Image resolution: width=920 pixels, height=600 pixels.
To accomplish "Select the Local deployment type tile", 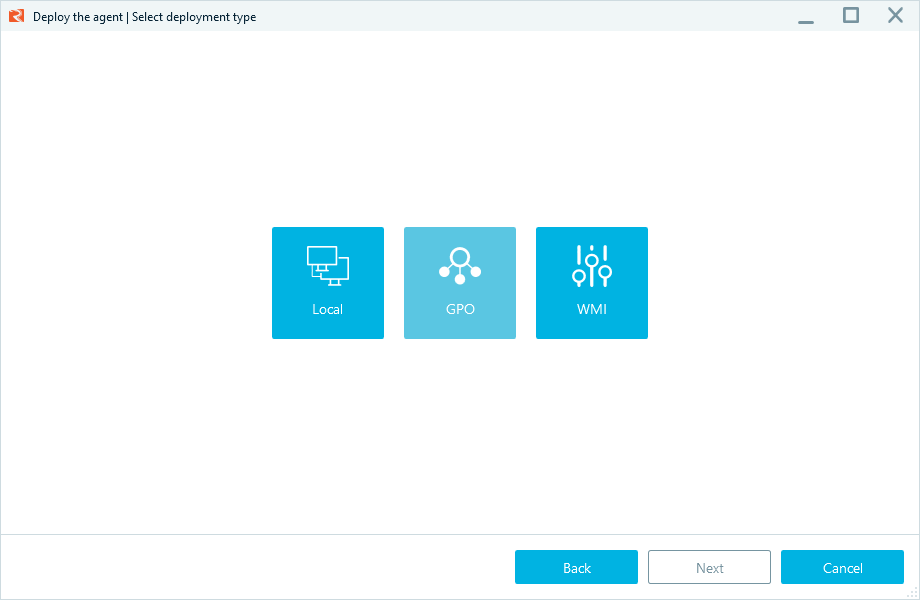I will pyautogui.click(x=327, y=283).
